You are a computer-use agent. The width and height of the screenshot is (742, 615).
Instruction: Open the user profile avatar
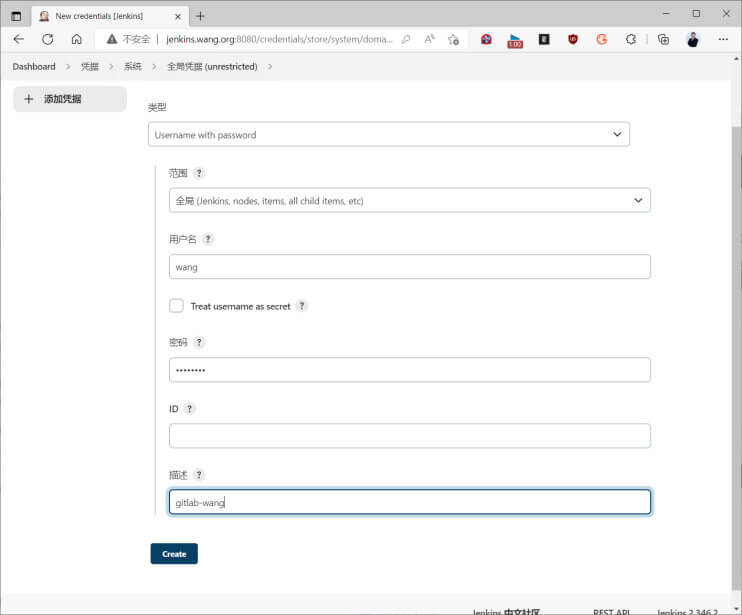point(693,39)
